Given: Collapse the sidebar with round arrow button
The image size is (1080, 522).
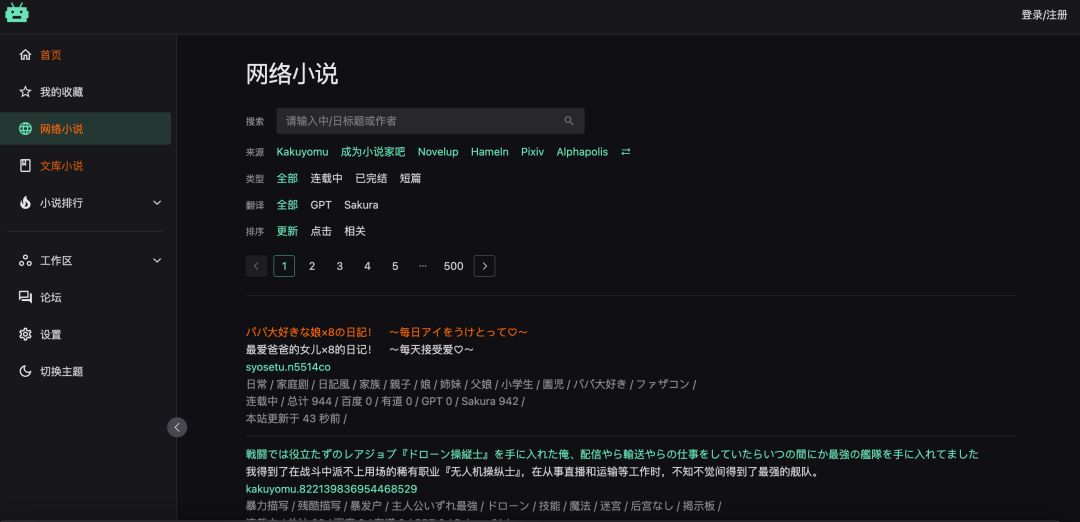Looking at the screenshot, I should pyautogui.click(x=177, y=428).
